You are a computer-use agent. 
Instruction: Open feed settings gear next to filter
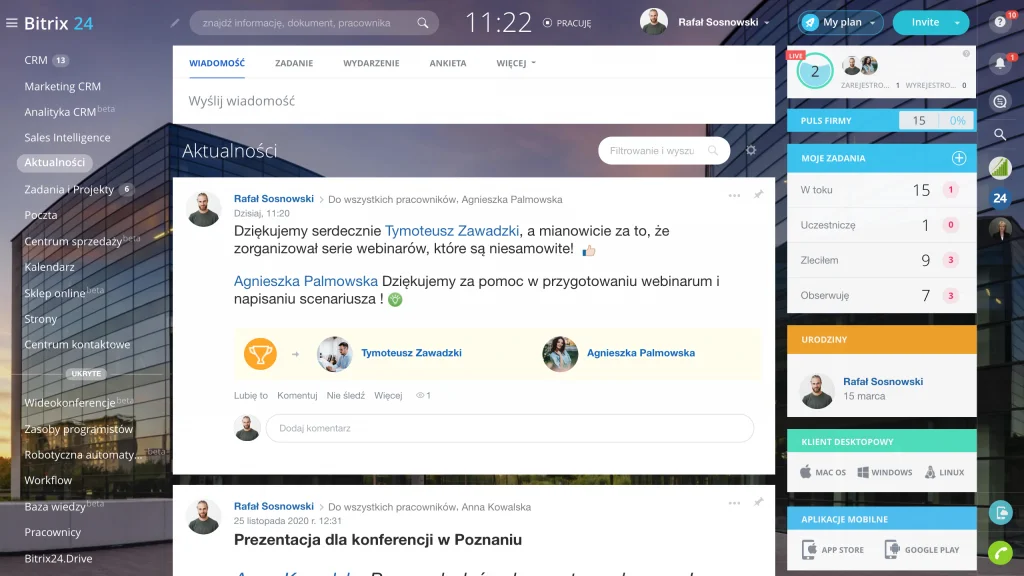[751, 150]
